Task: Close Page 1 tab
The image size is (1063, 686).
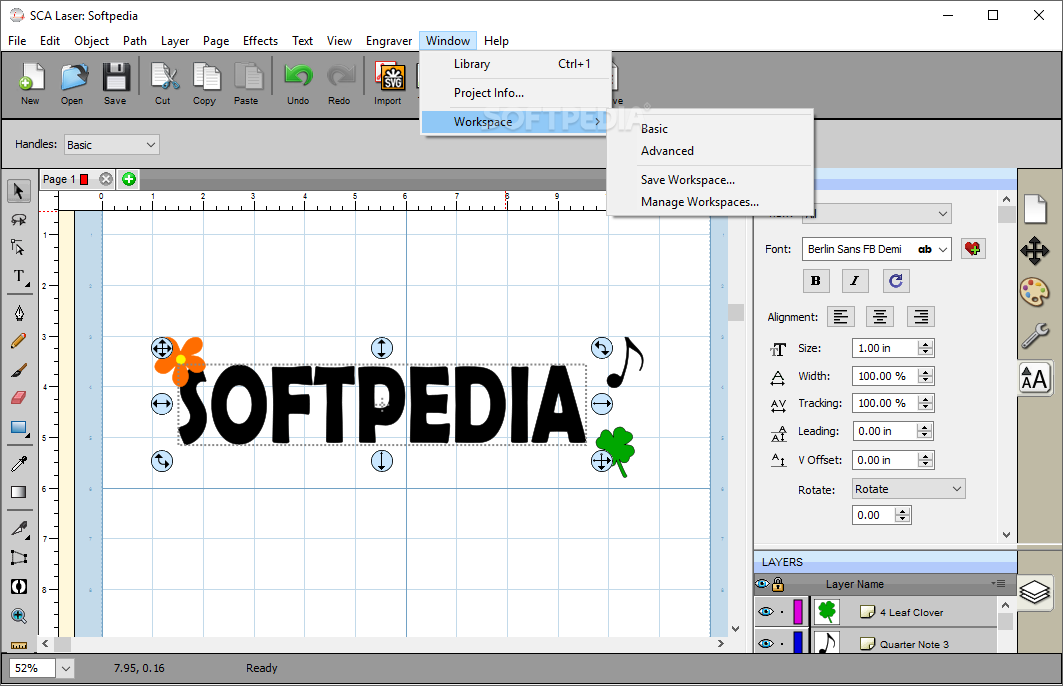Action: 106,179
